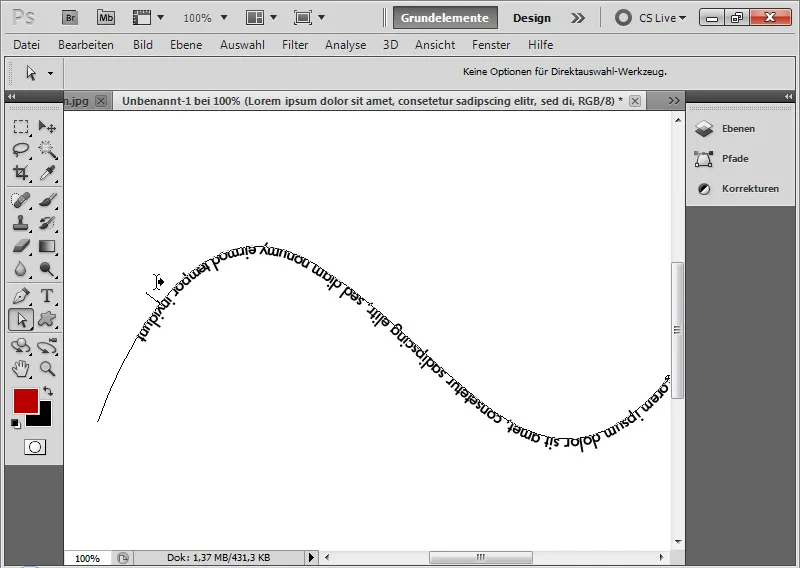Select the Custom Shape tool

click(47, 319)
